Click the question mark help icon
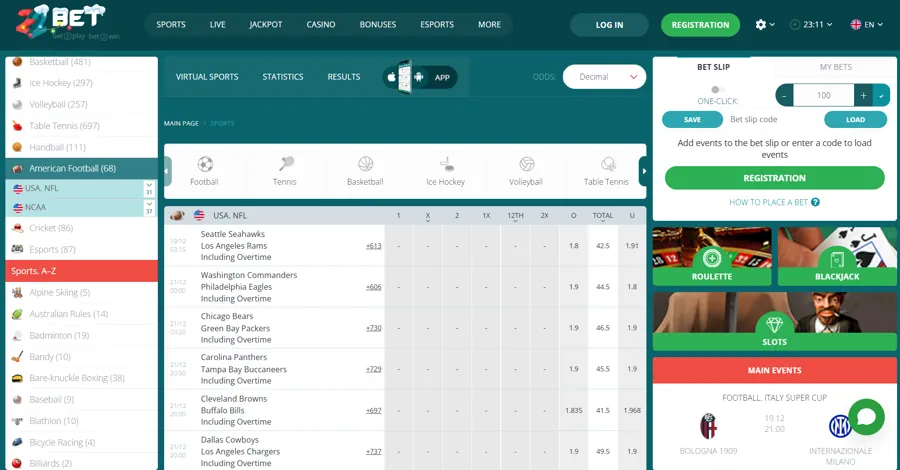Viewport: 900px width, 470px height. pos(815,202)
